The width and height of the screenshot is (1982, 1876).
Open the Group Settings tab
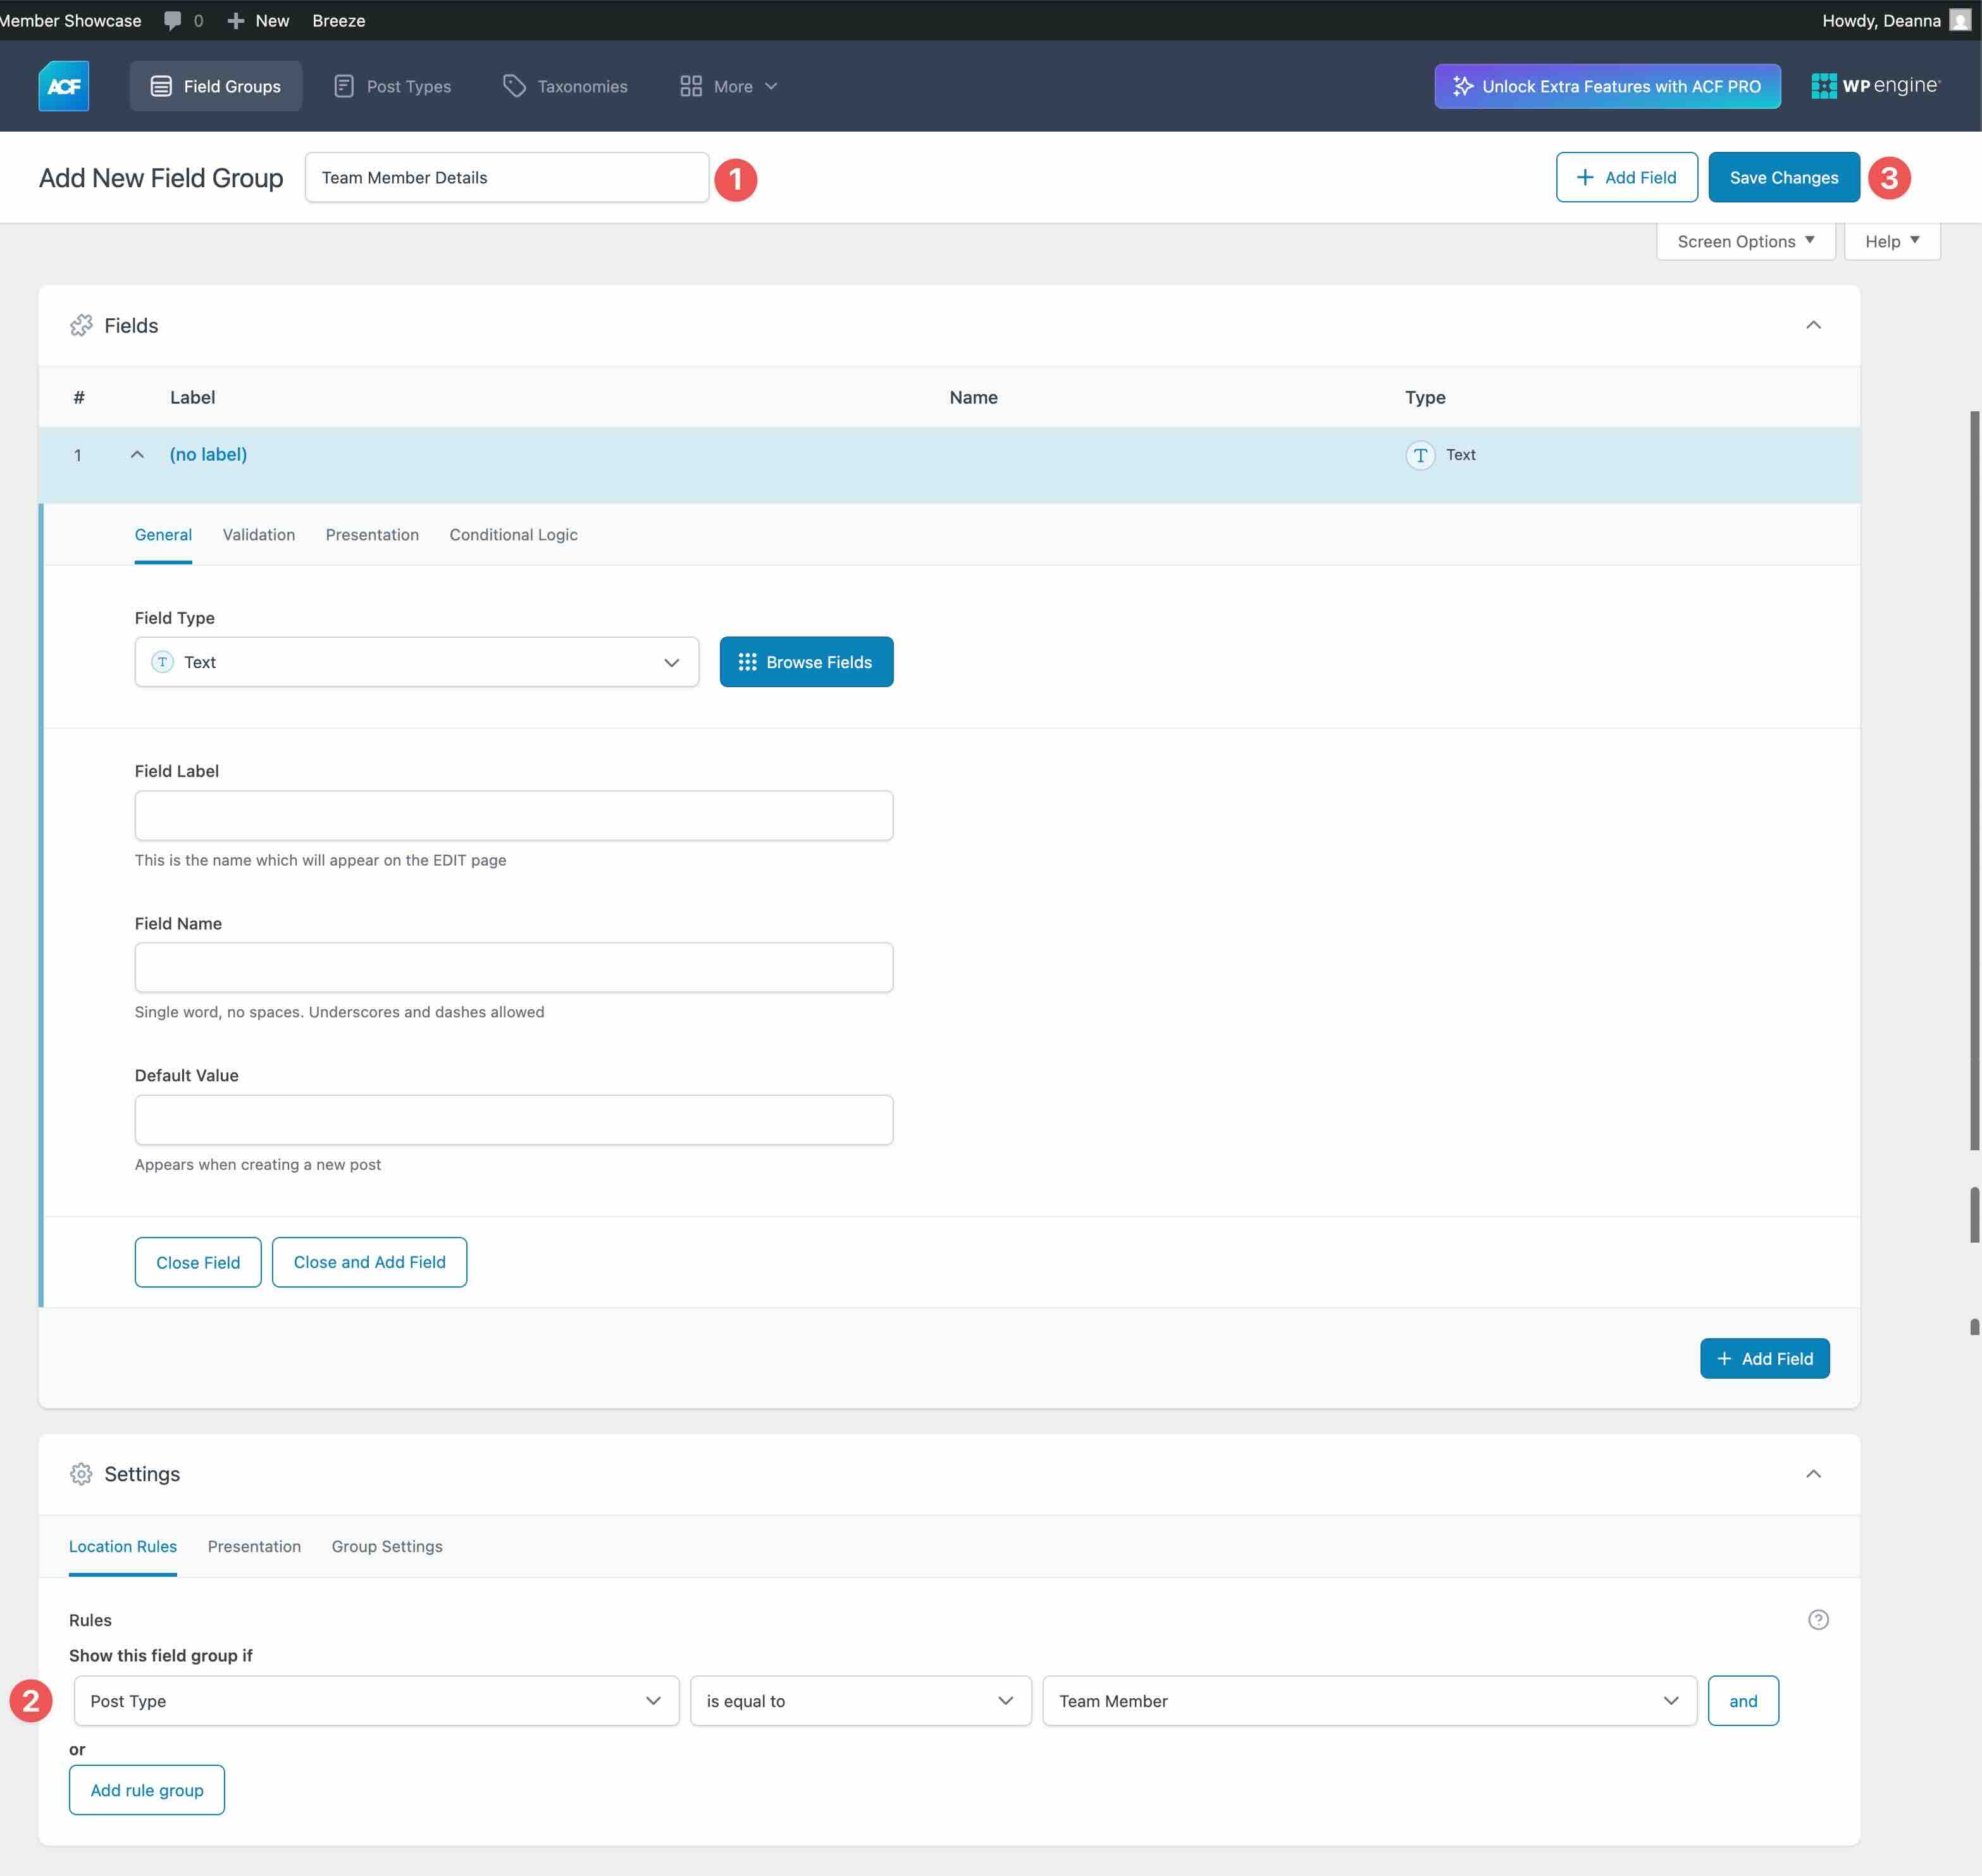[387, 1546]
